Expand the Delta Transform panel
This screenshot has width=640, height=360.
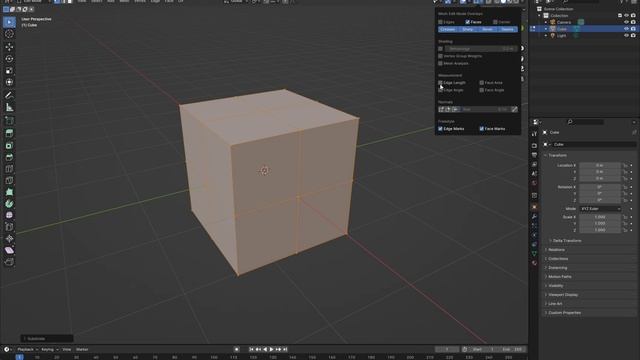[x=567, y=241]
